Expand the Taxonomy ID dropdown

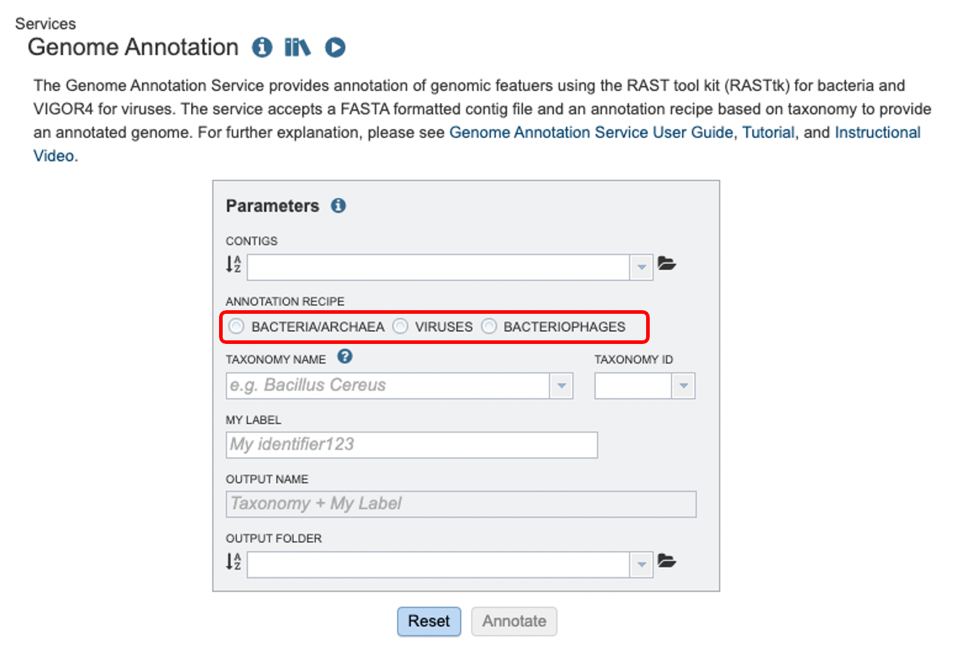click(684, 385)
